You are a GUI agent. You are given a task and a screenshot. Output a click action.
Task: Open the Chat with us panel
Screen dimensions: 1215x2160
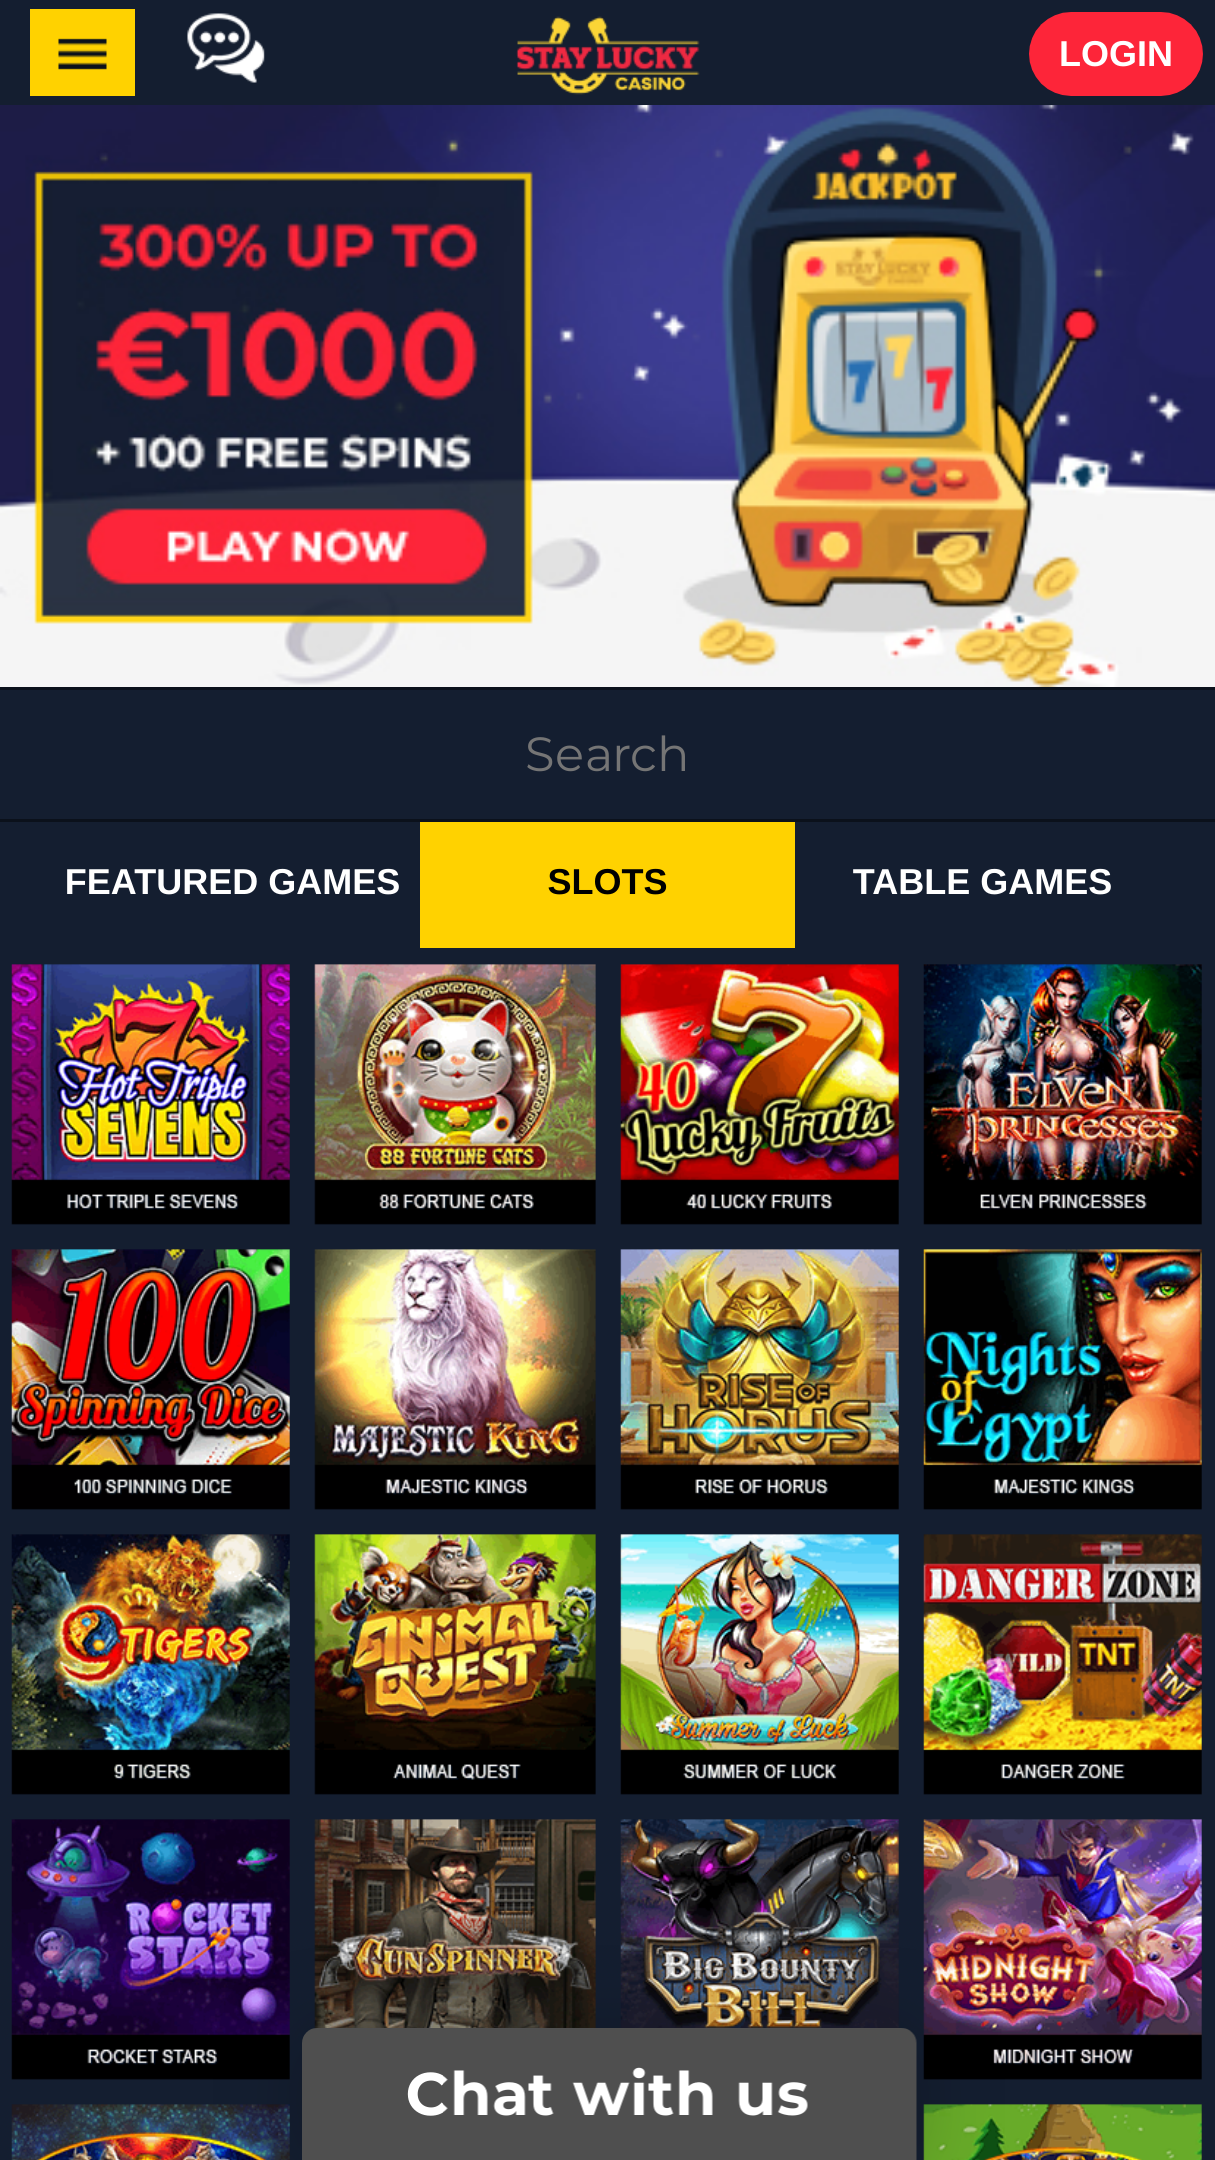click(609, 2094)
